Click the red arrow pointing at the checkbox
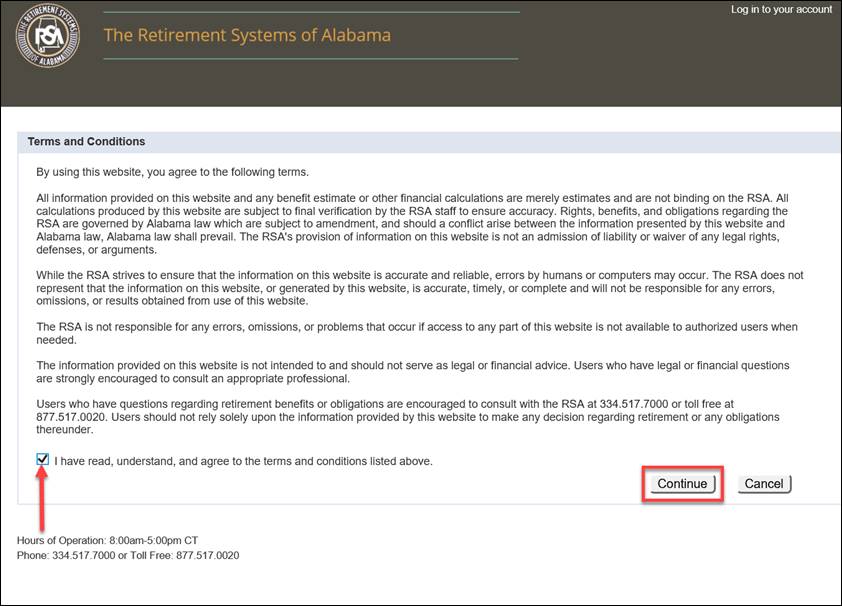 point(42,499)
